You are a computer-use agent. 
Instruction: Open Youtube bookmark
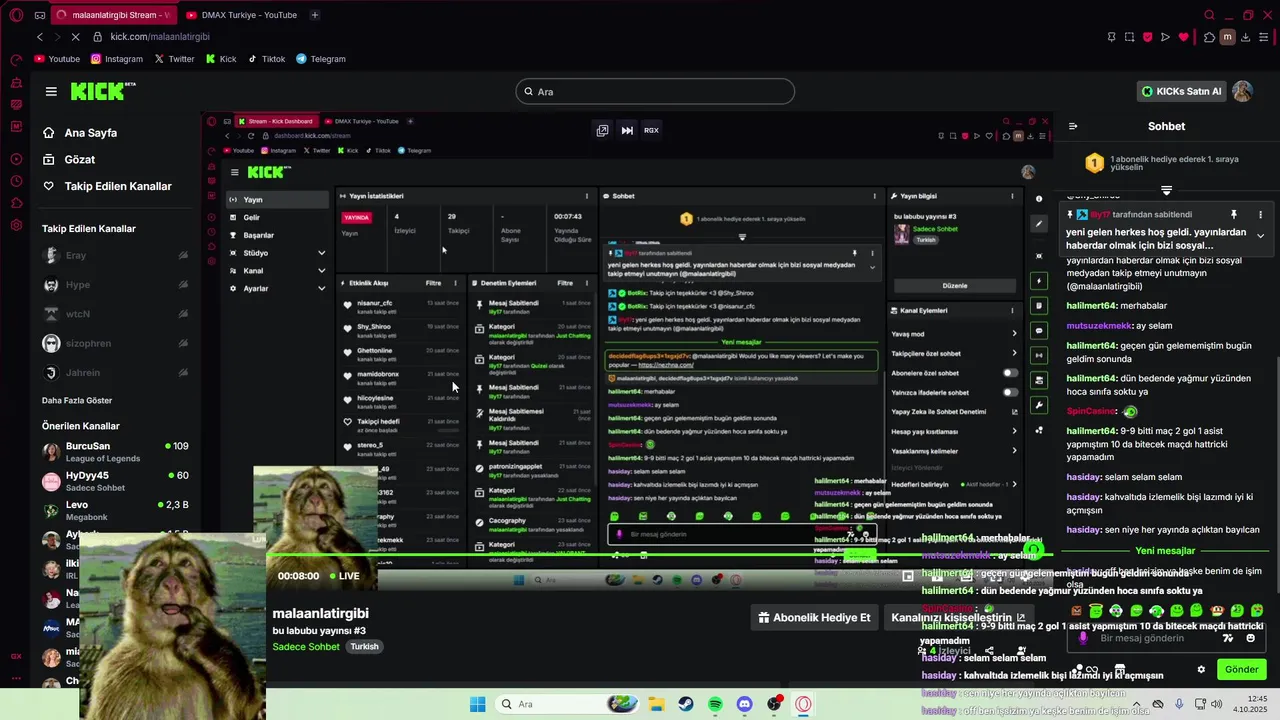click(57, 59)
